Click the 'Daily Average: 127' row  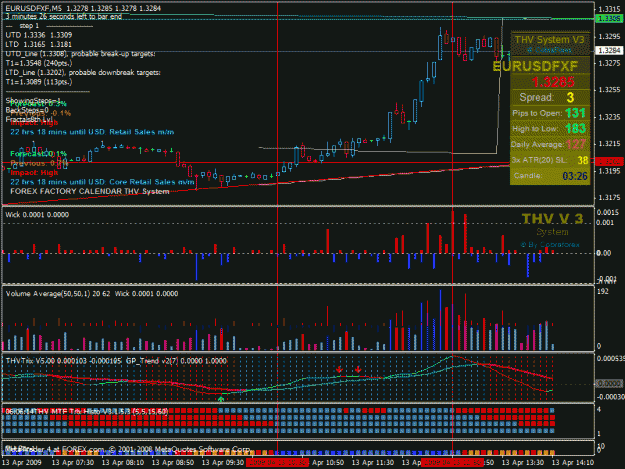[x=550, y=144]
